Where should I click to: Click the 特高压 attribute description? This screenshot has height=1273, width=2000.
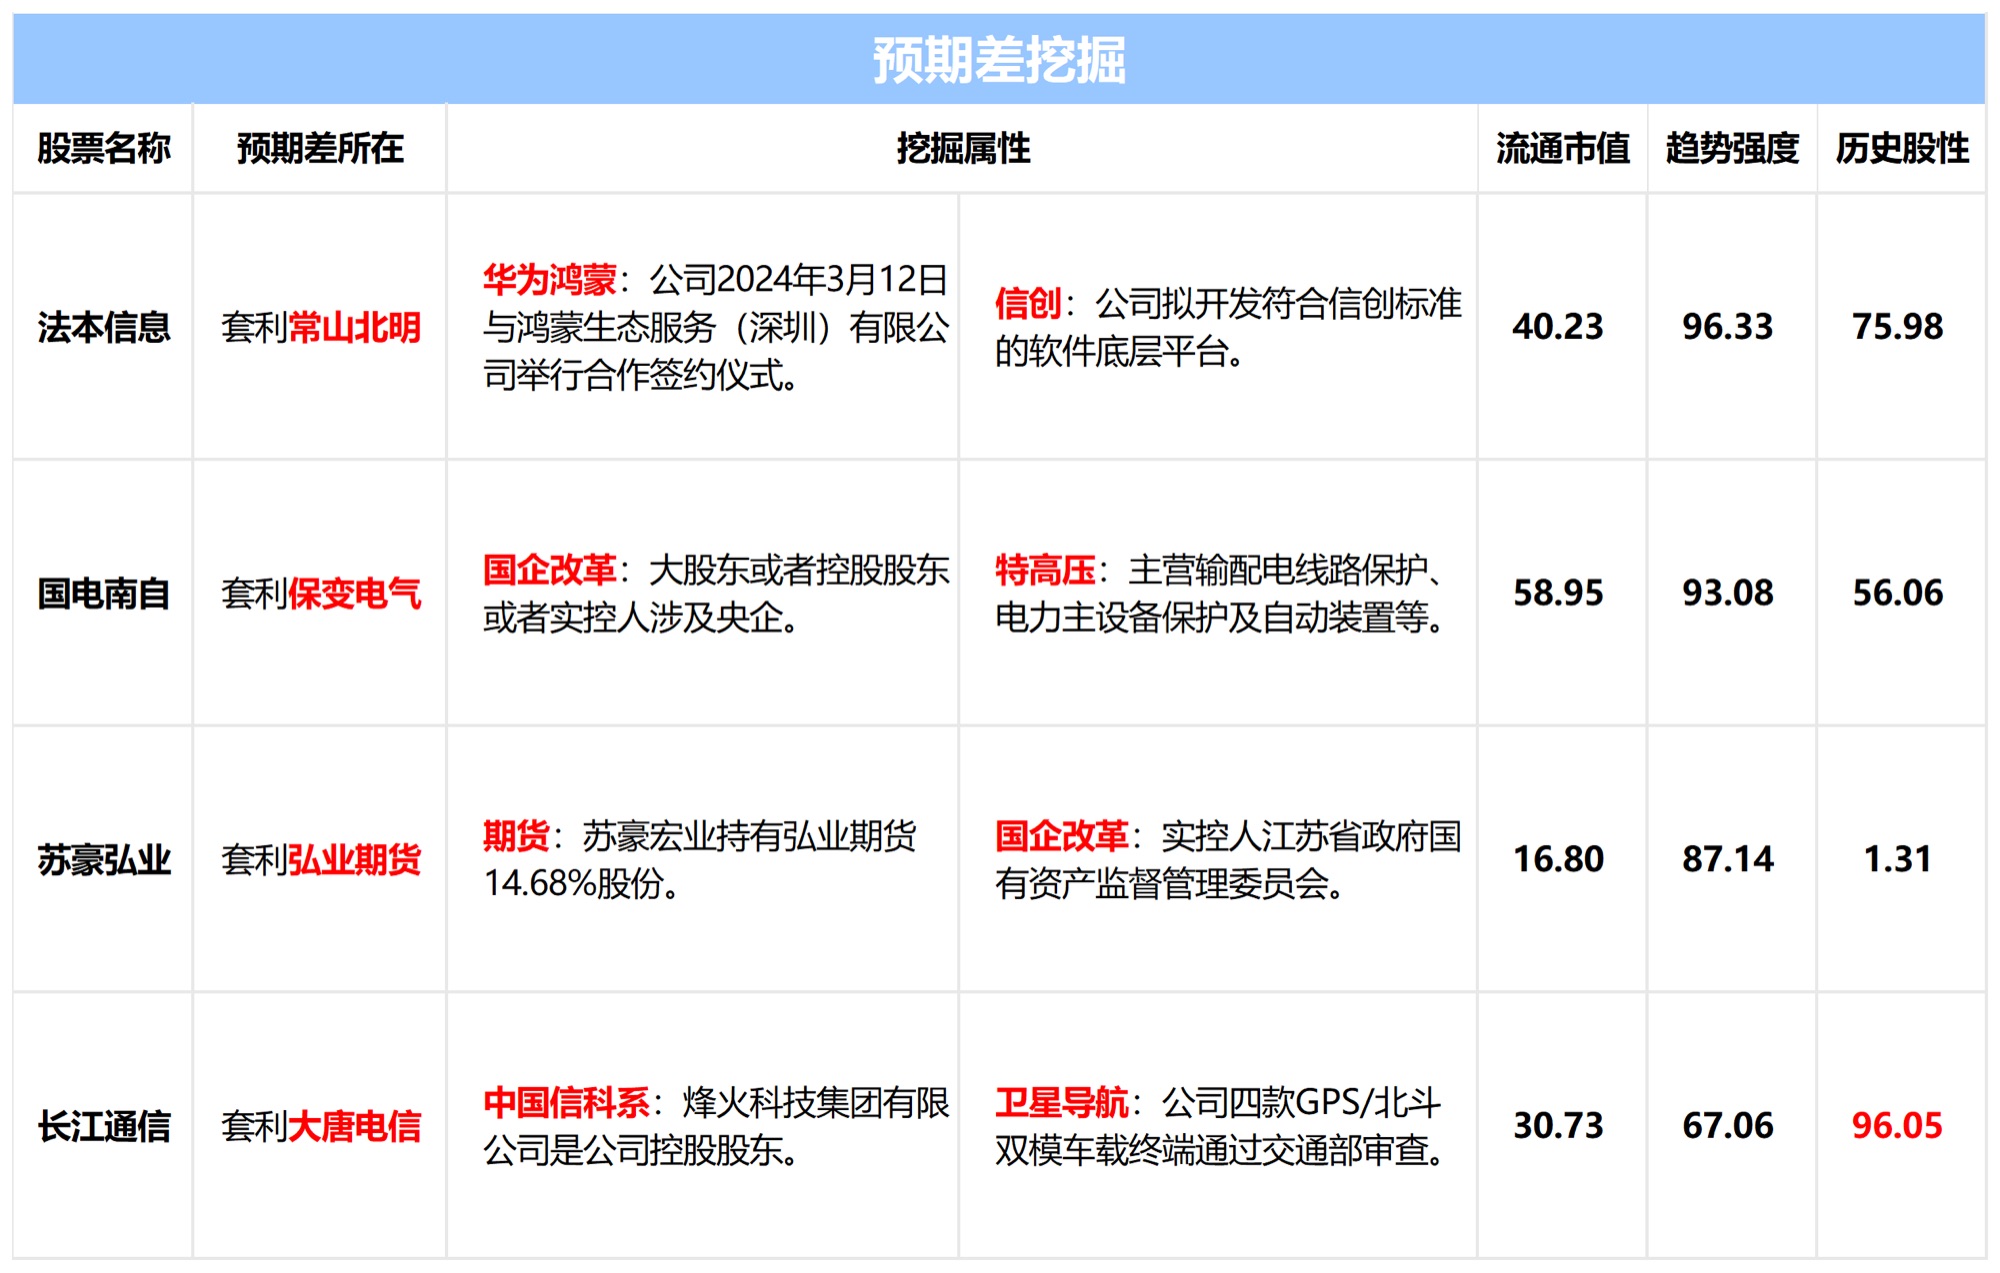pos(1220,593)
